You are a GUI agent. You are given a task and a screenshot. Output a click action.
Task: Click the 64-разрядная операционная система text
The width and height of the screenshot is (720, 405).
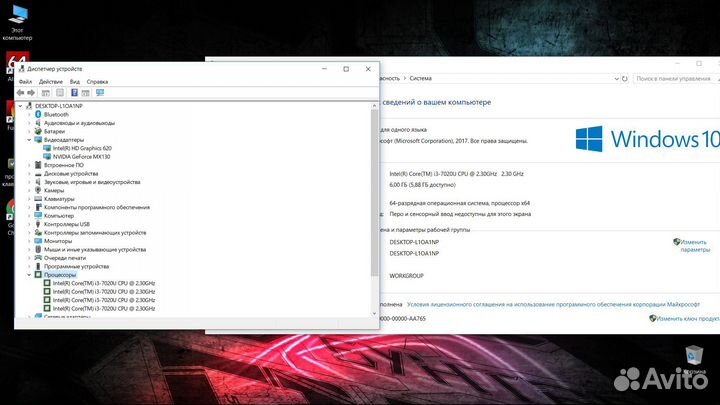coord(459,203)
